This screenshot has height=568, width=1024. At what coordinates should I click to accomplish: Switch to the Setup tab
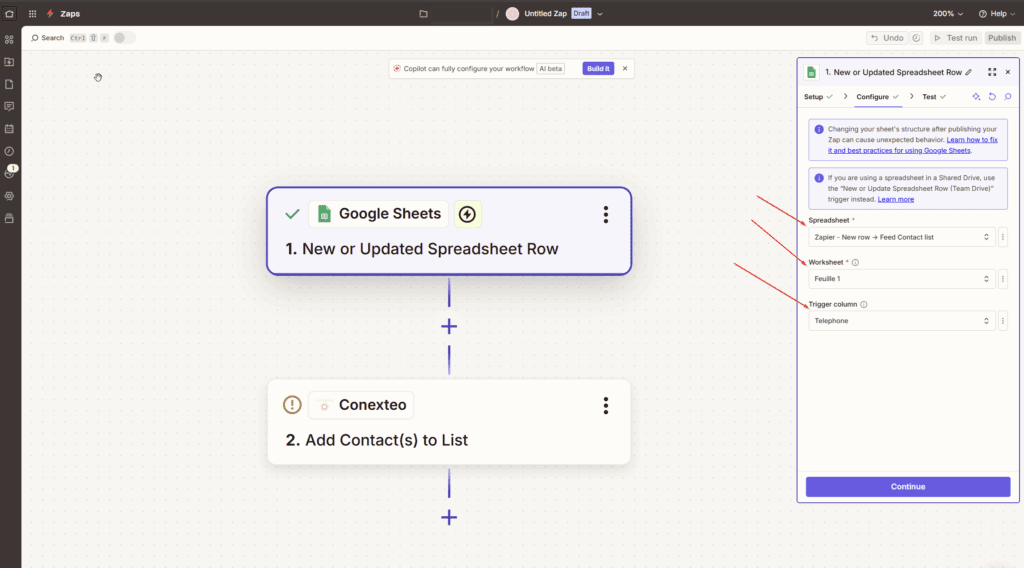click(818, 97)
